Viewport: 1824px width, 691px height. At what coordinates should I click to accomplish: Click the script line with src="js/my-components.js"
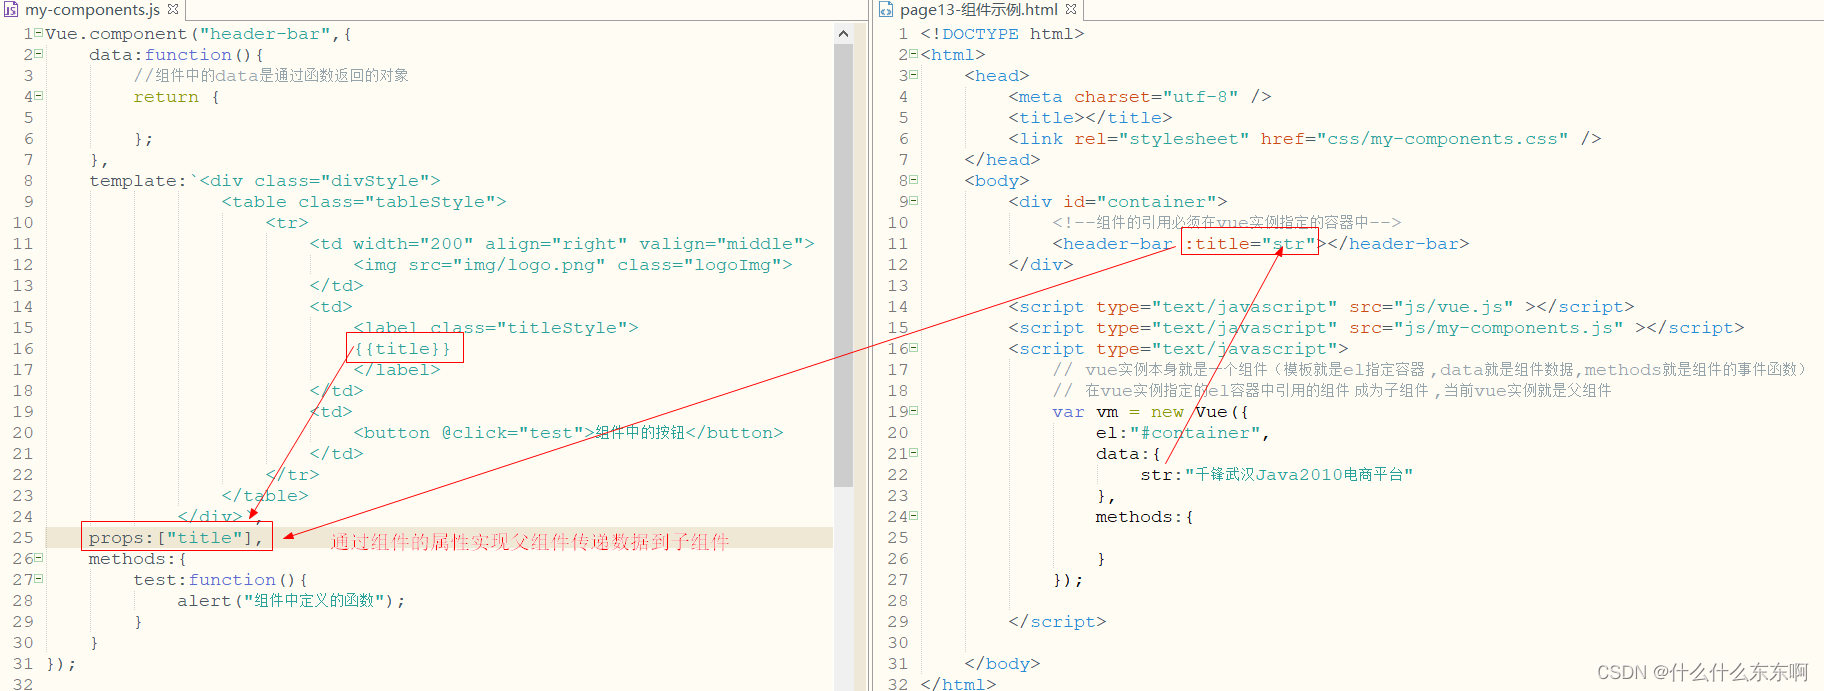click(x=1376, y=328)
